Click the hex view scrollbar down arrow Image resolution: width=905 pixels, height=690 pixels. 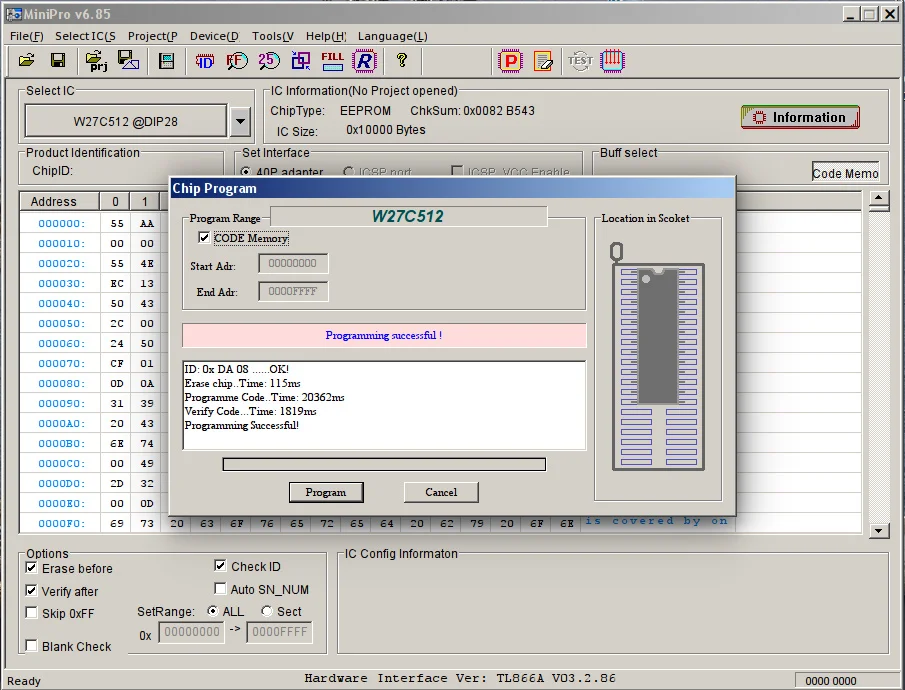tap(878, 530)
